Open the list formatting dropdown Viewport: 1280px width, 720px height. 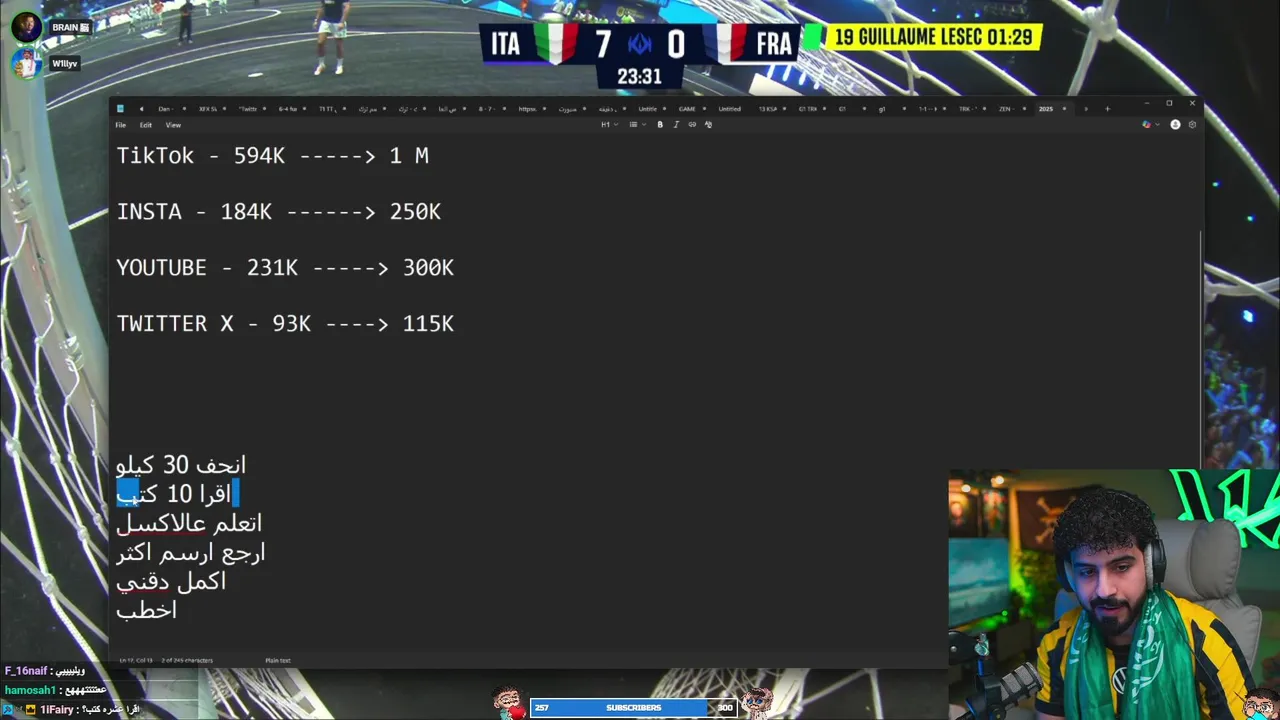click(636, 125)
